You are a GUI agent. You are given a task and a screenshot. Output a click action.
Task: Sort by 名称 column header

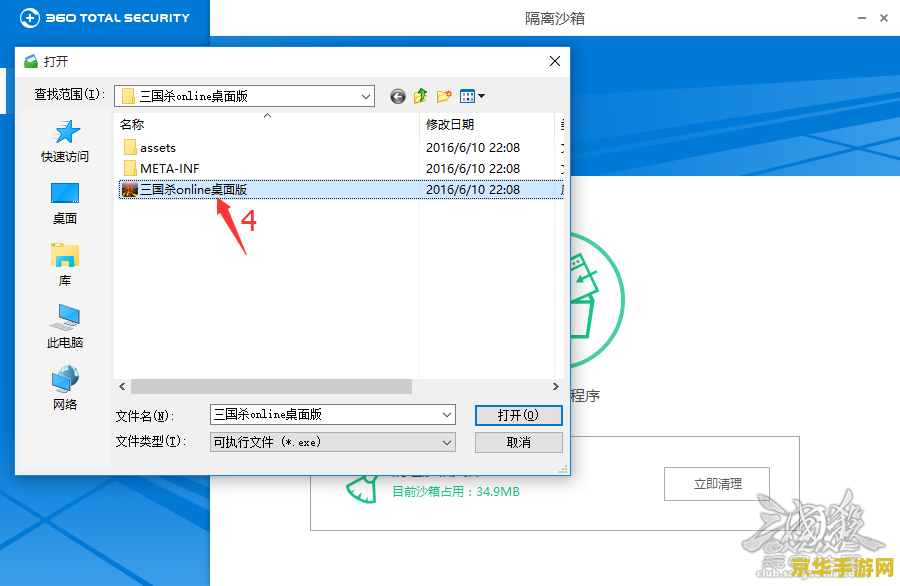click(132, 125)
